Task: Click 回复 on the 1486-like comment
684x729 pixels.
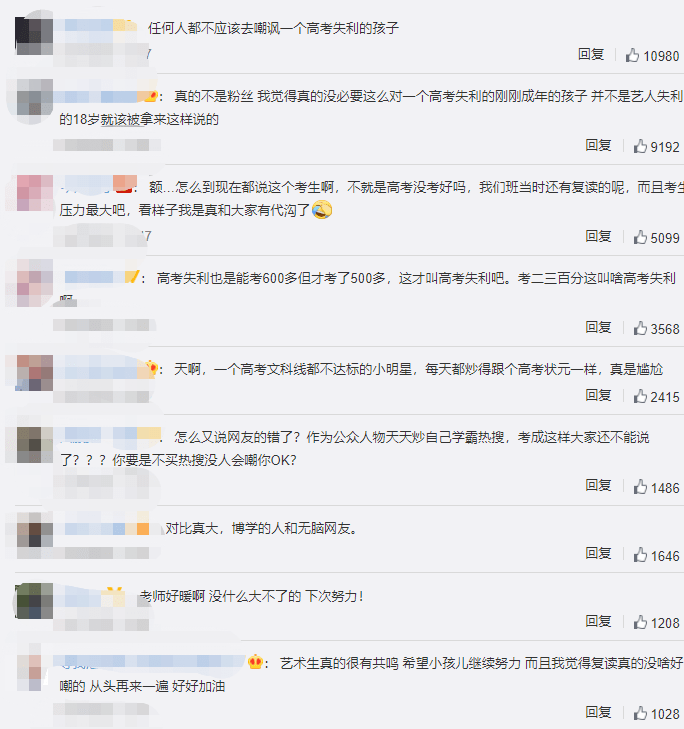Action: pos(598,486)
